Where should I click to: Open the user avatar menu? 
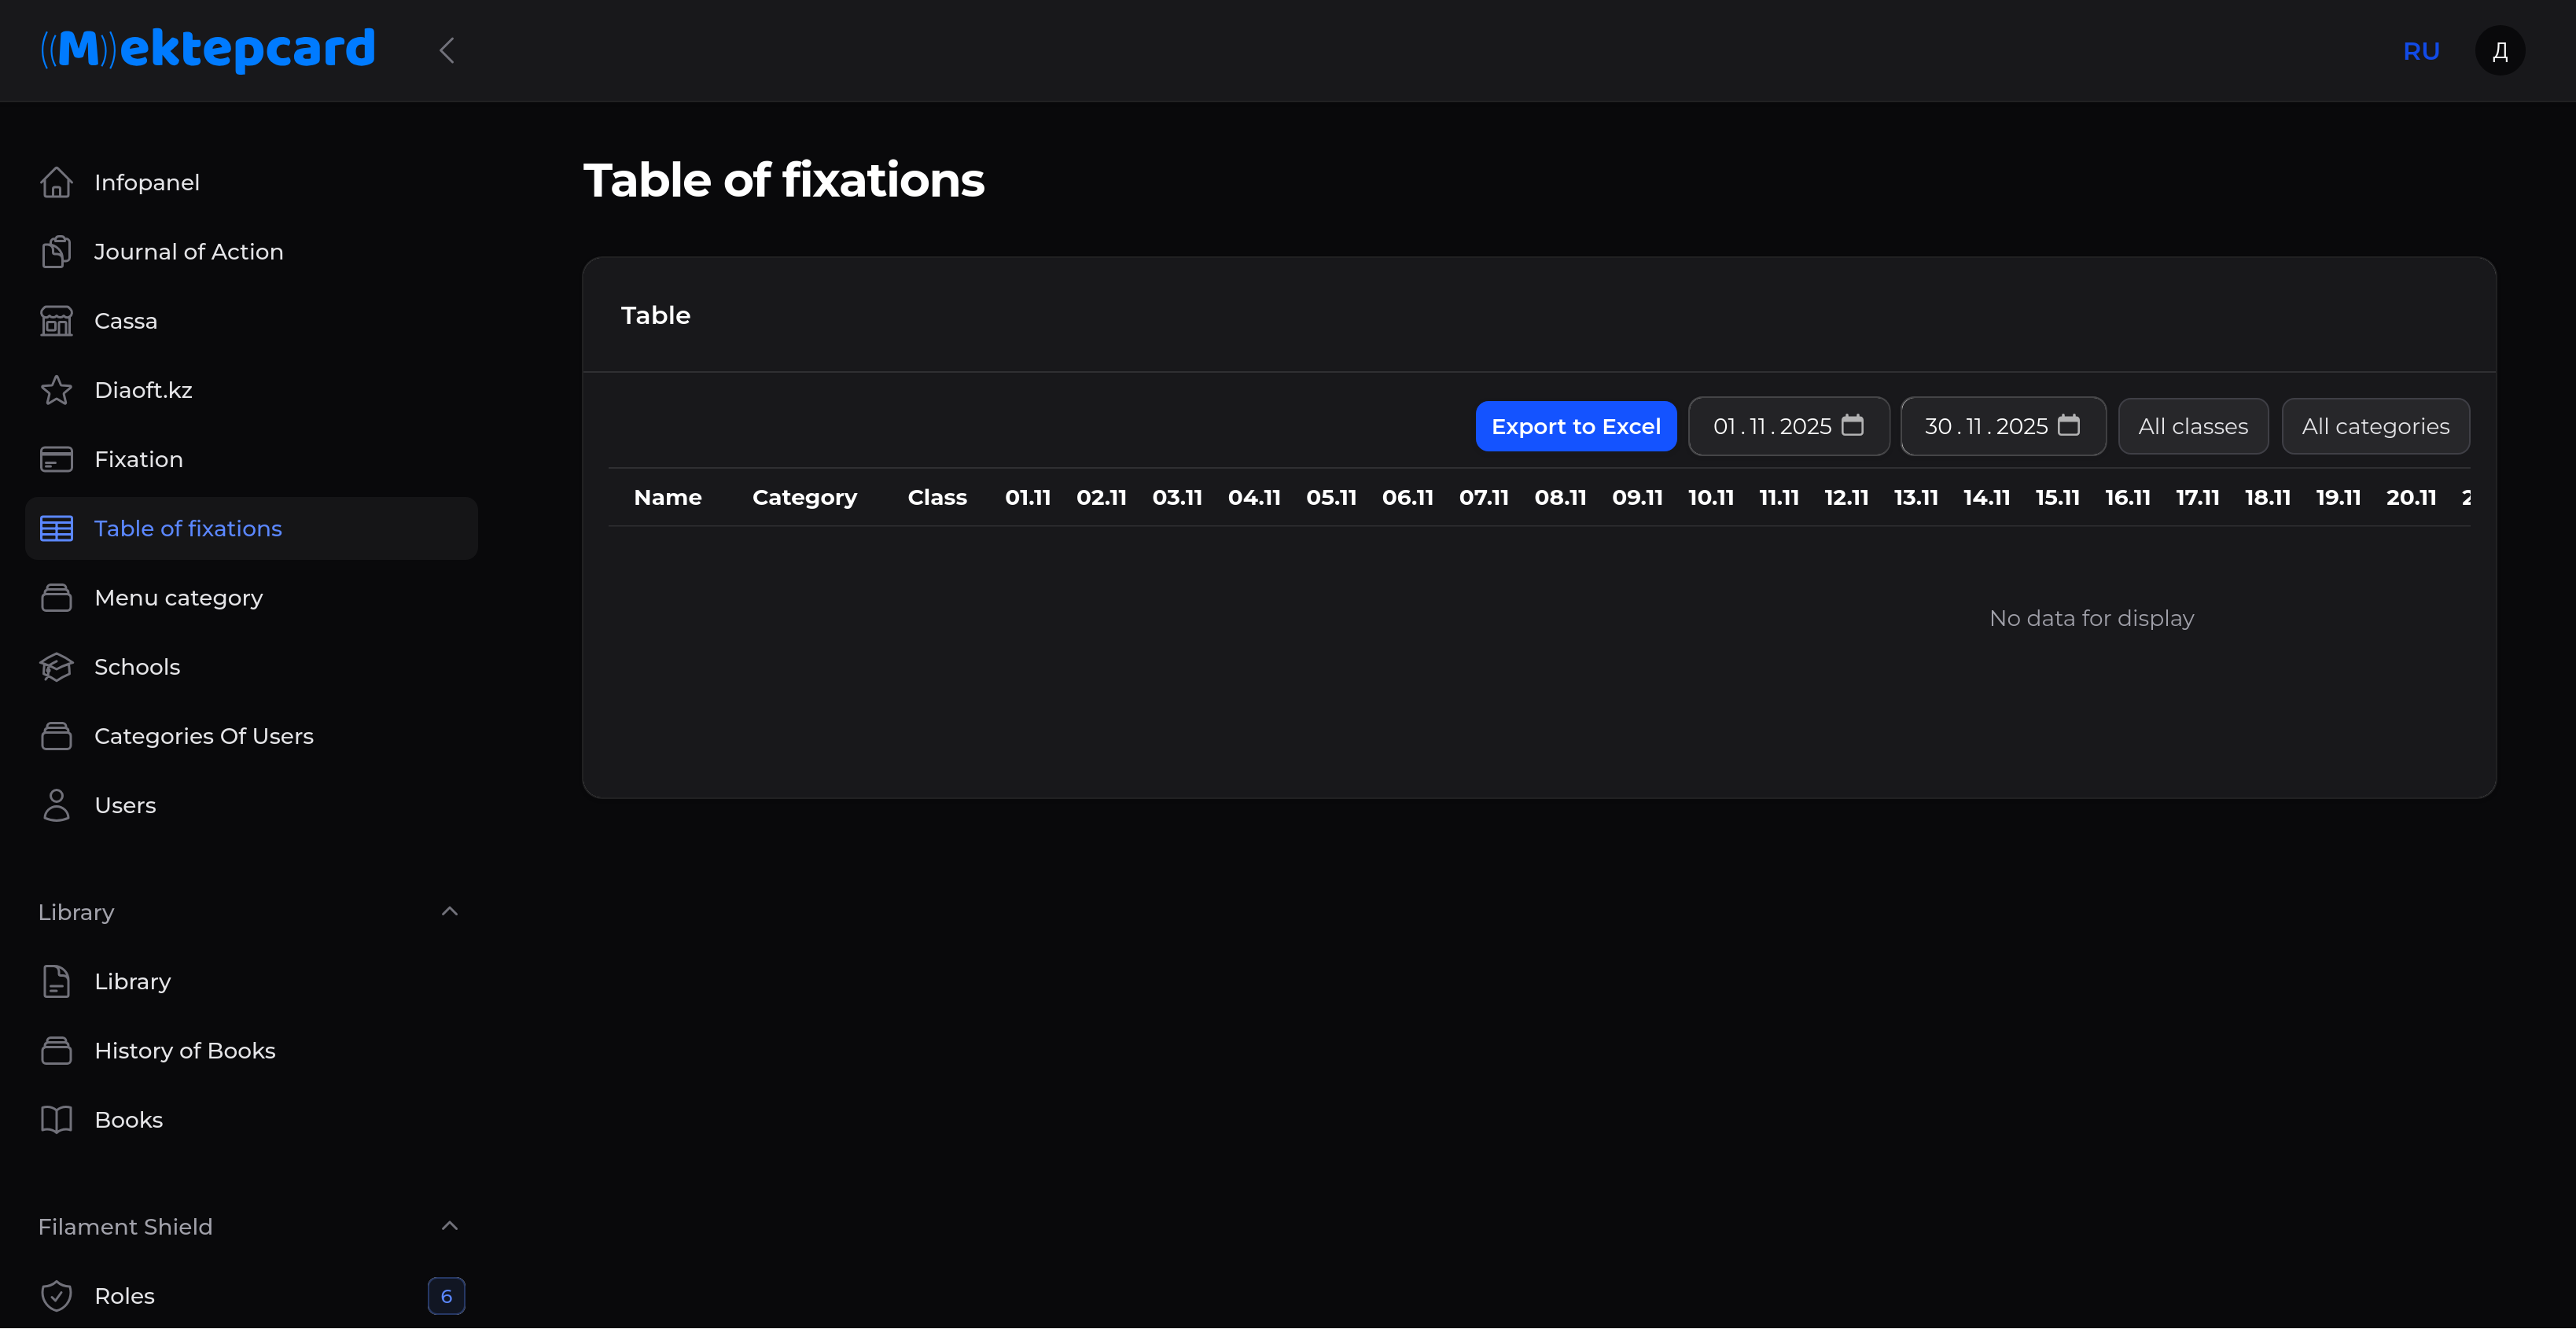[2499, 51]
